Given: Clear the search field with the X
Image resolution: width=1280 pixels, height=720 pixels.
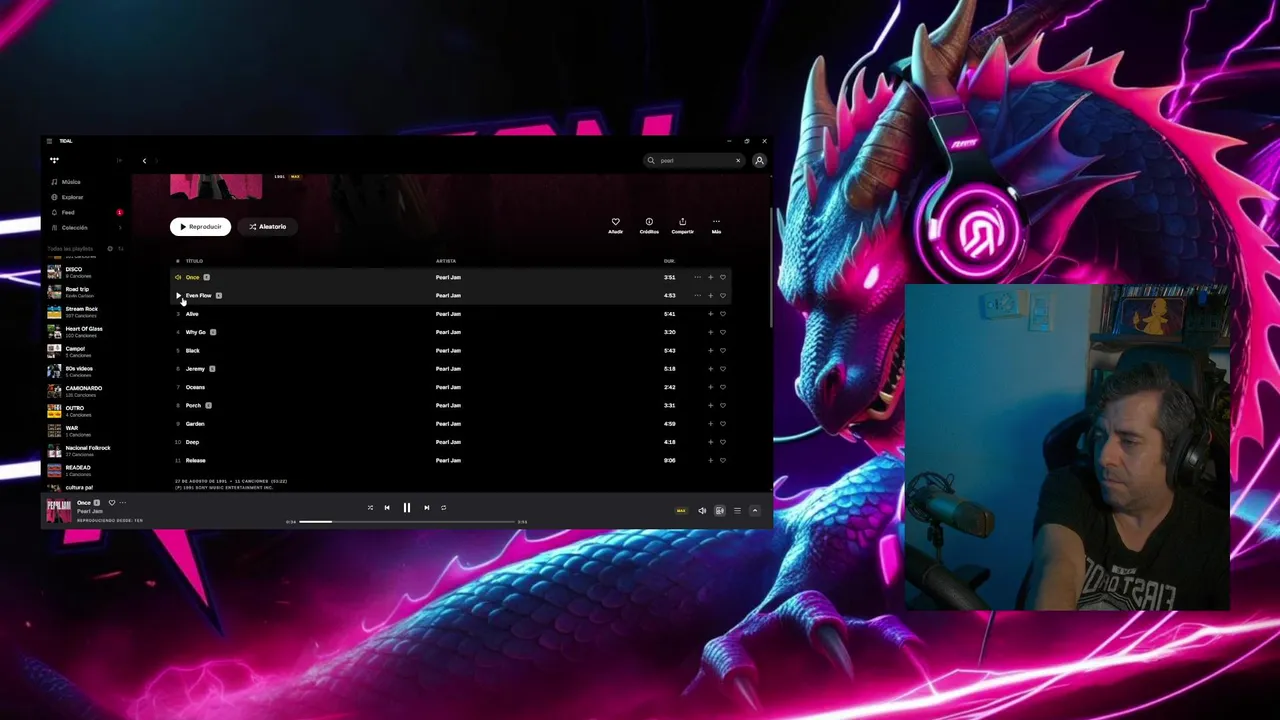Looking at the screenshot, I should [738, 160].
